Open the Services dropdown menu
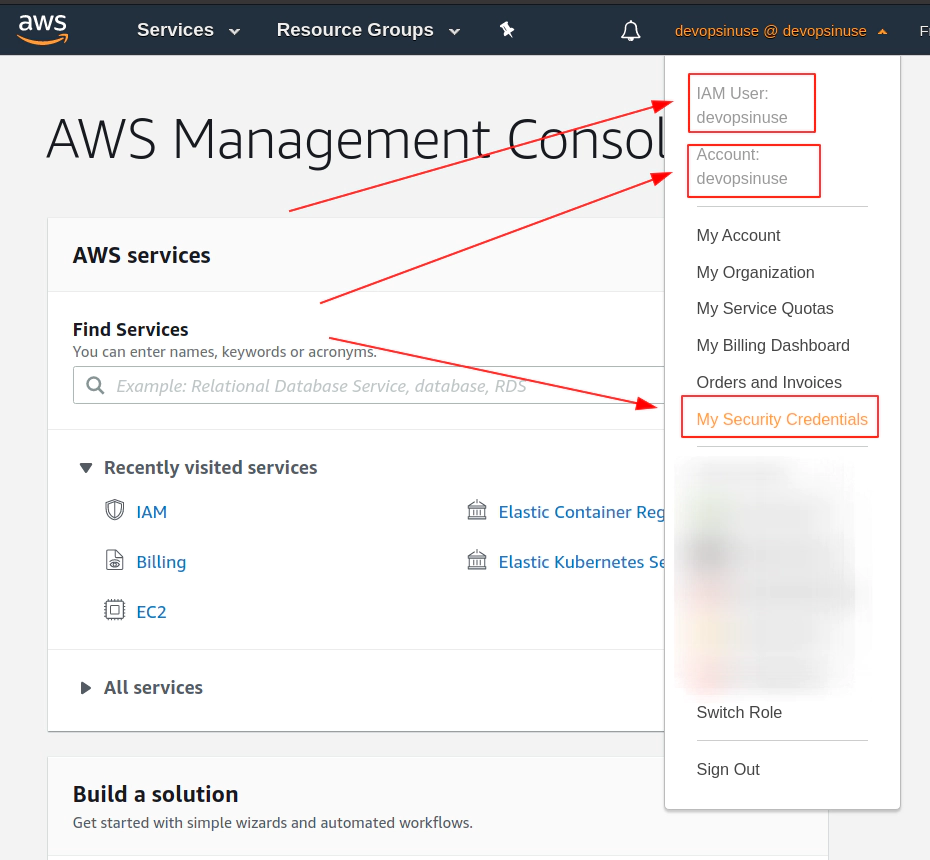930x860 pixels. (188, 30)
